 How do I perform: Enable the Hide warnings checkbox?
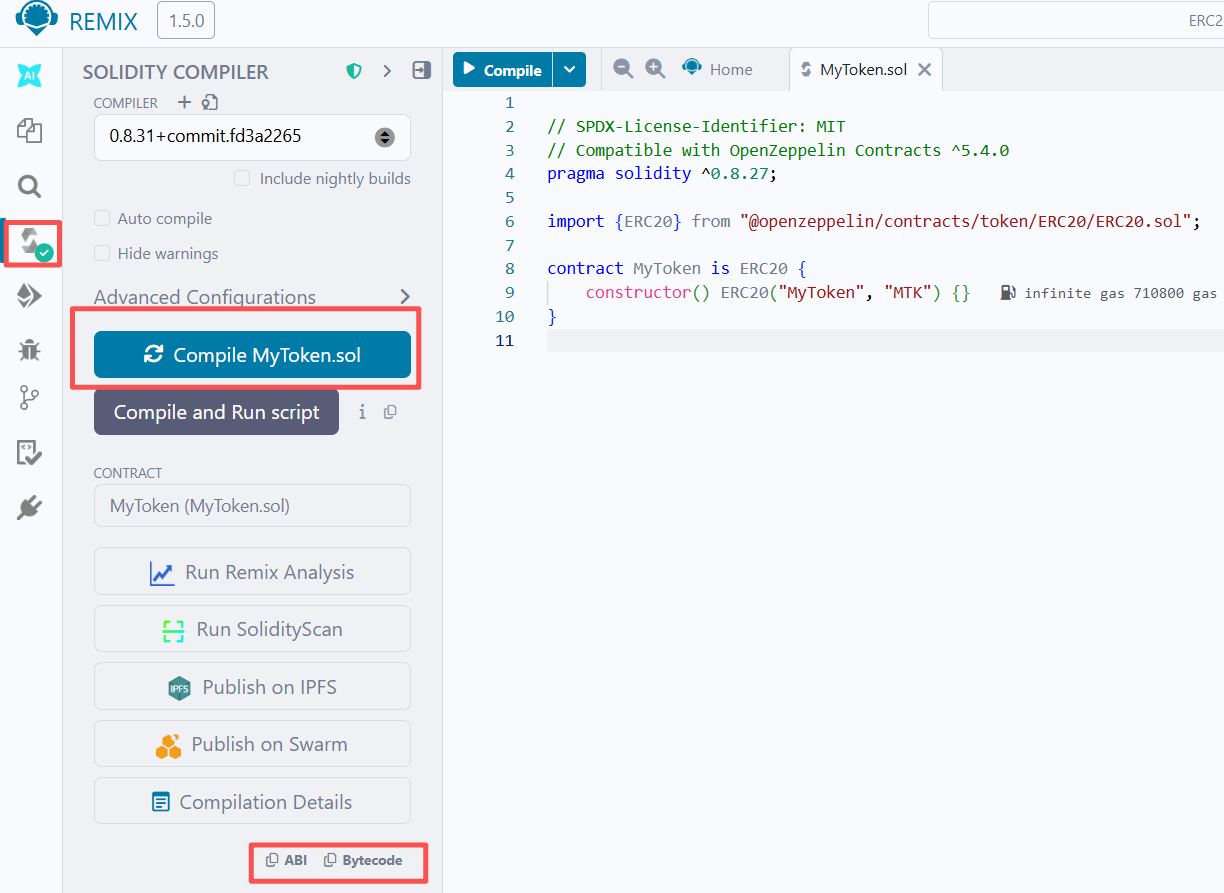point(102,253)
